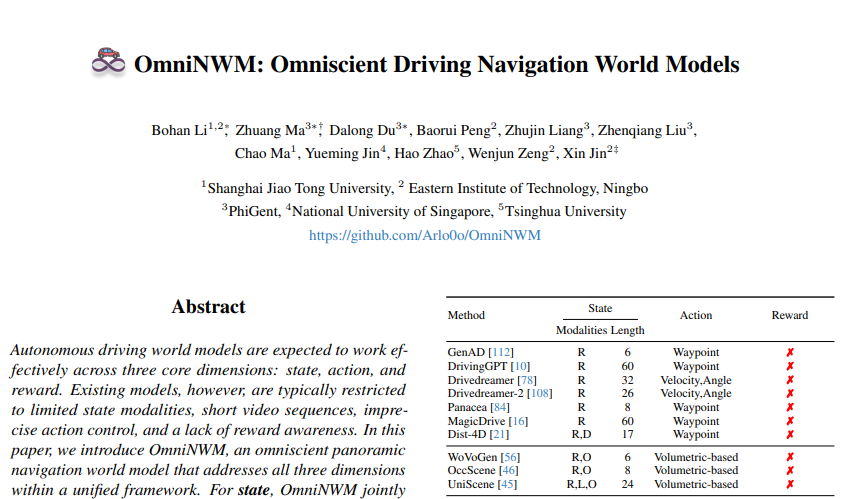Screen dimensions: 850x499
Task: Click the red X in MagicDrive row
Action: pos(789,420)
